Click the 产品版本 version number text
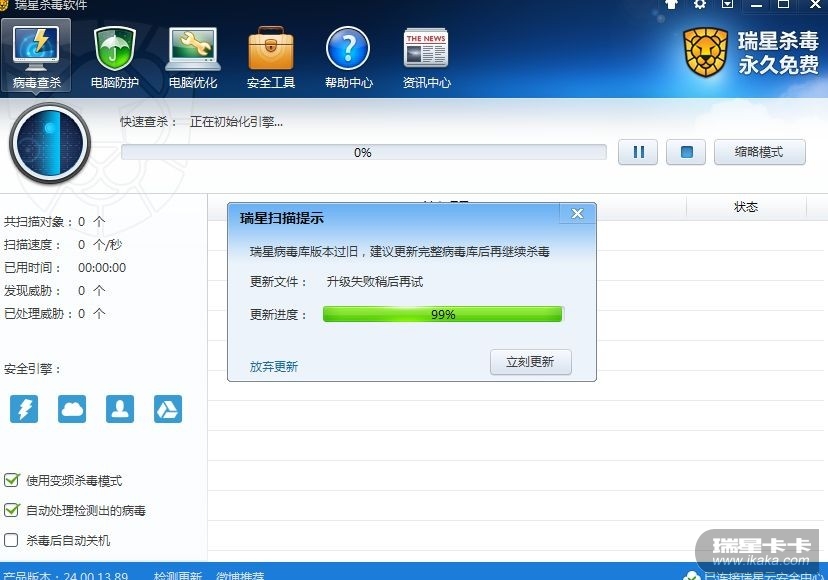828x580 pixels. point(65,575)
